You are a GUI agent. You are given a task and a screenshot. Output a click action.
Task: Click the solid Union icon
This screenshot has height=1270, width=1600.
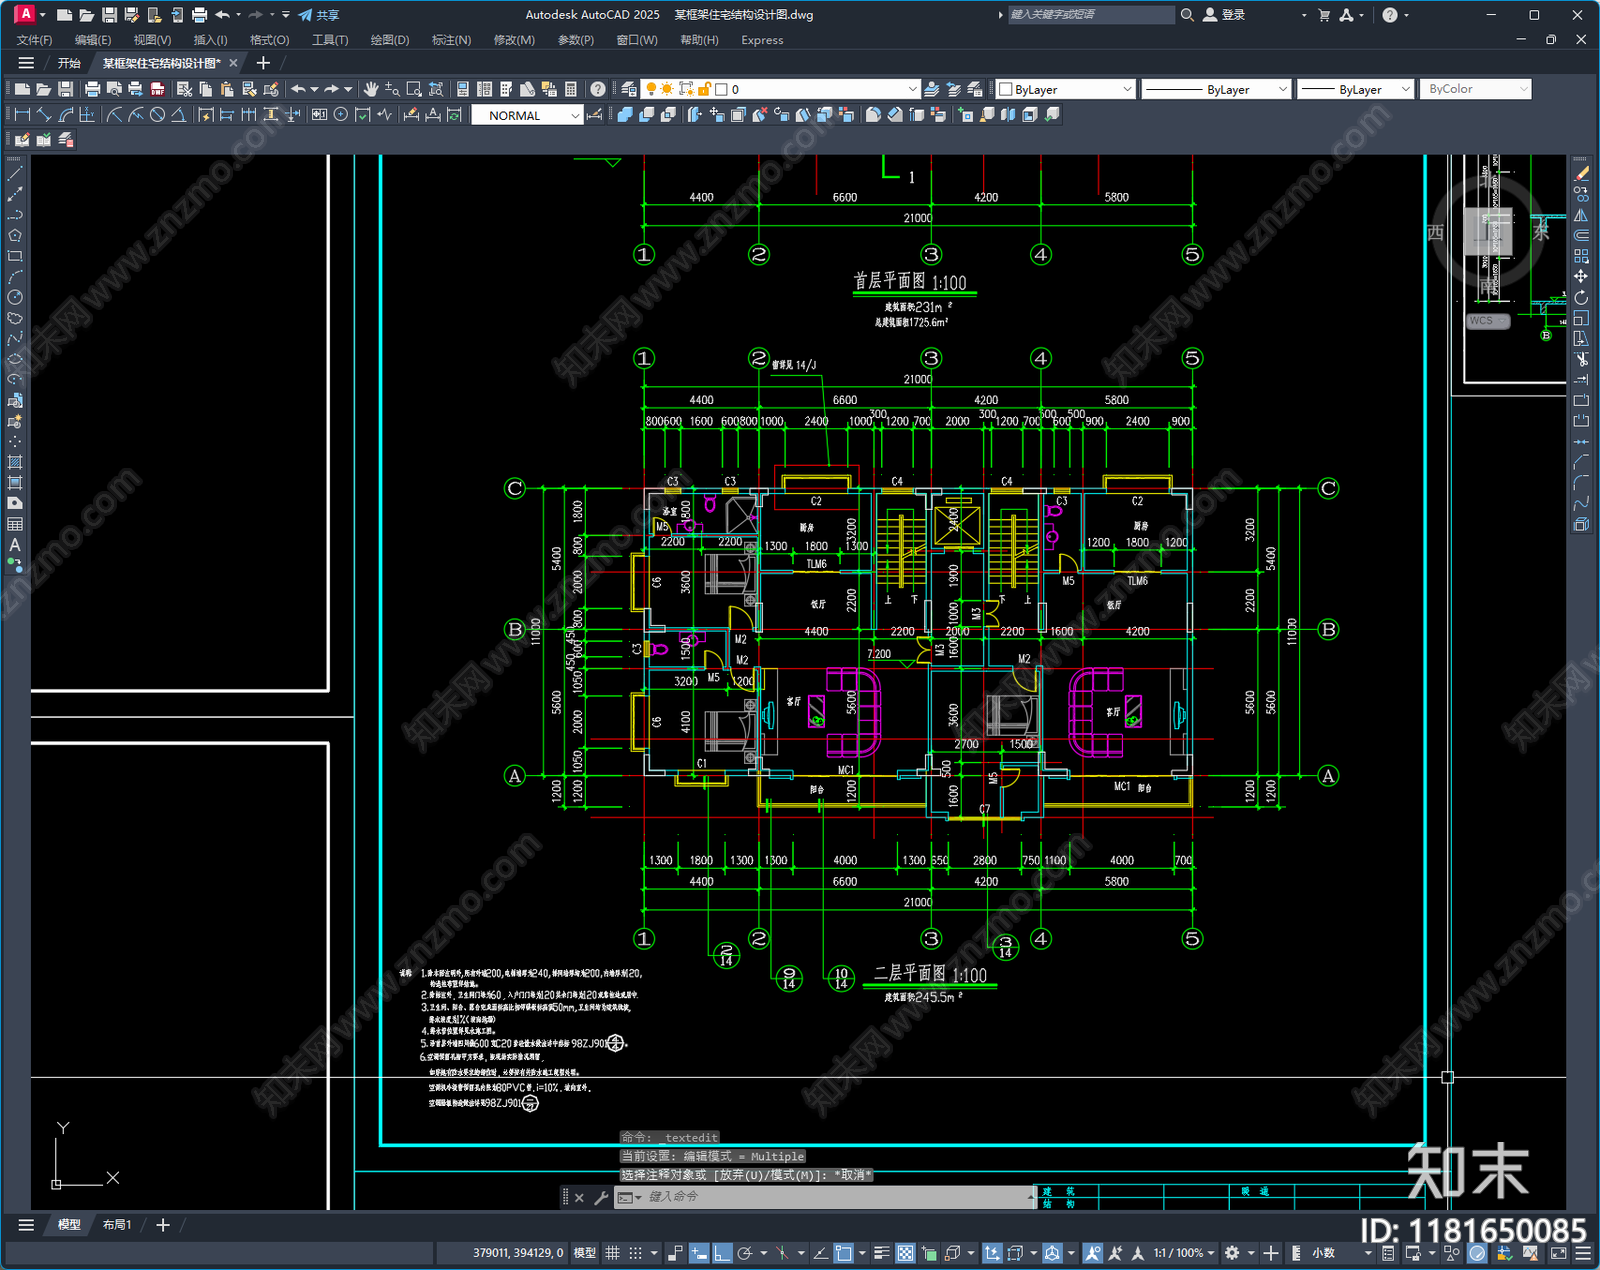click(625, 115)
